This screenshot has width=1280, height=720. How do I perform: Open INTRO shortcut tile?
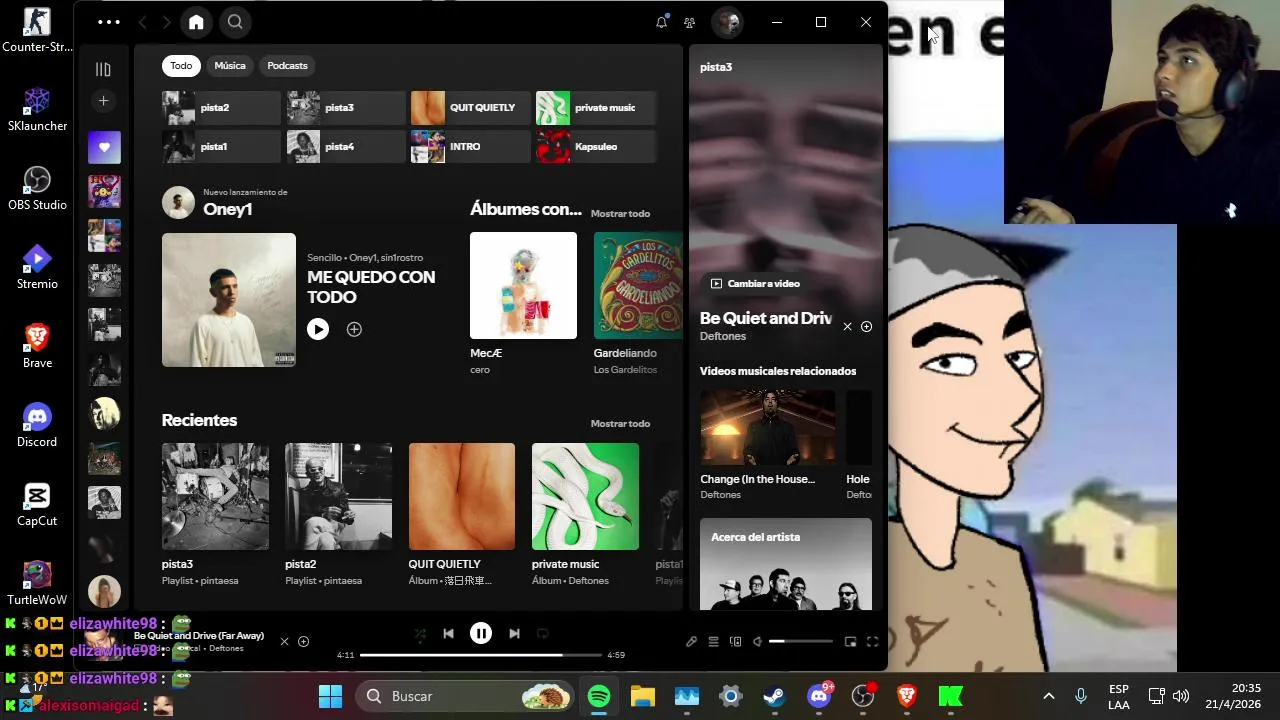[x=470, y=147]
